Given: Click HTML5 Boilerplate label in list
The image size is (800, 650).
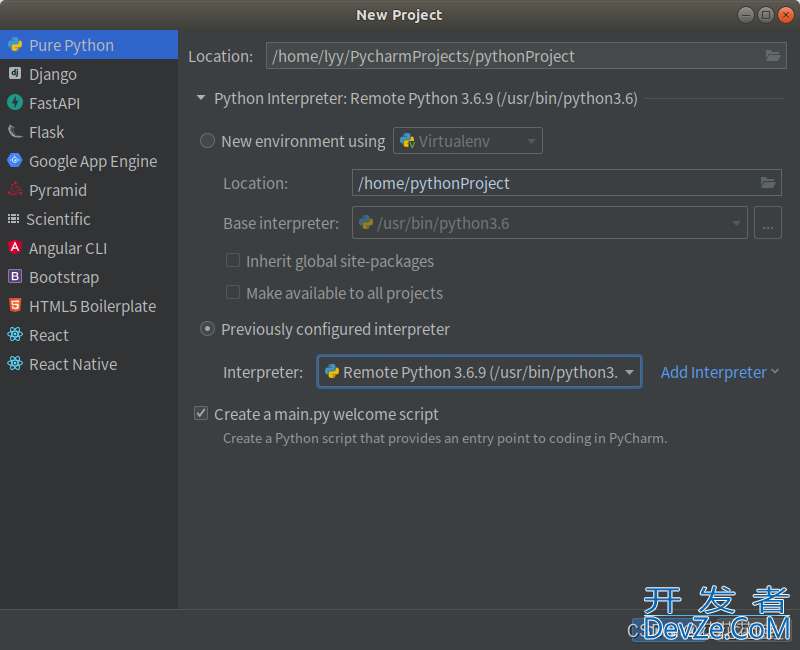Looking at the screenshot, I should coord(92,307).
